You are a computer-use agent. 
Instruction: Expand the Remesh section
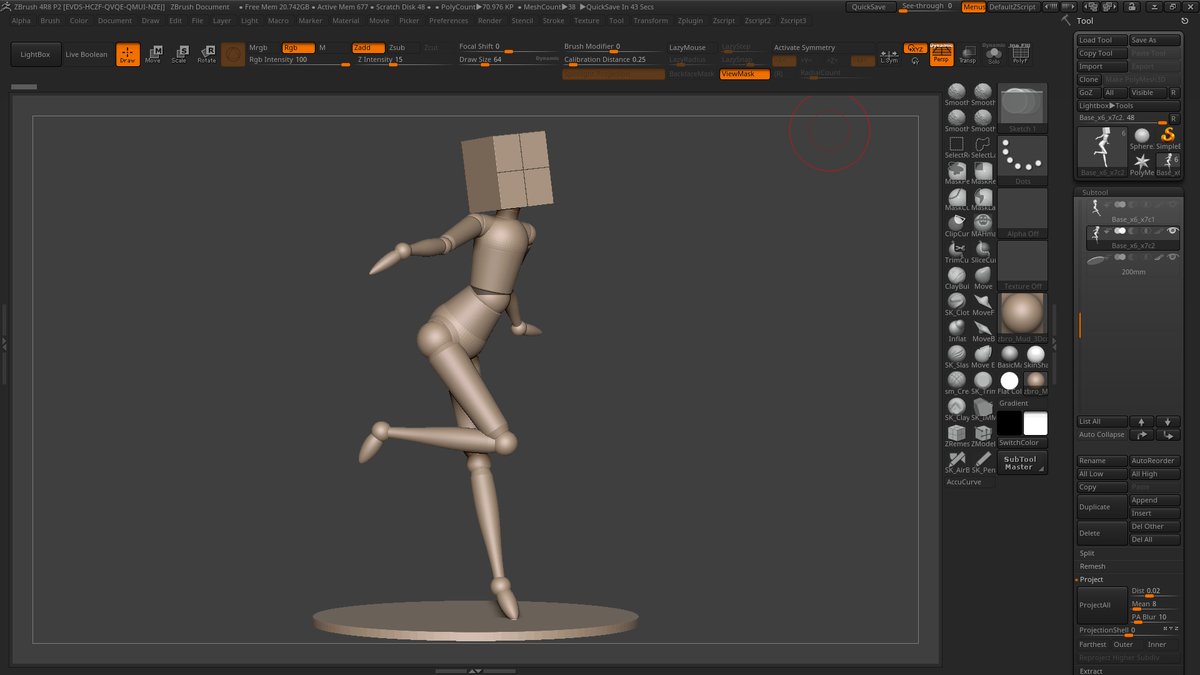[1092, 566]
